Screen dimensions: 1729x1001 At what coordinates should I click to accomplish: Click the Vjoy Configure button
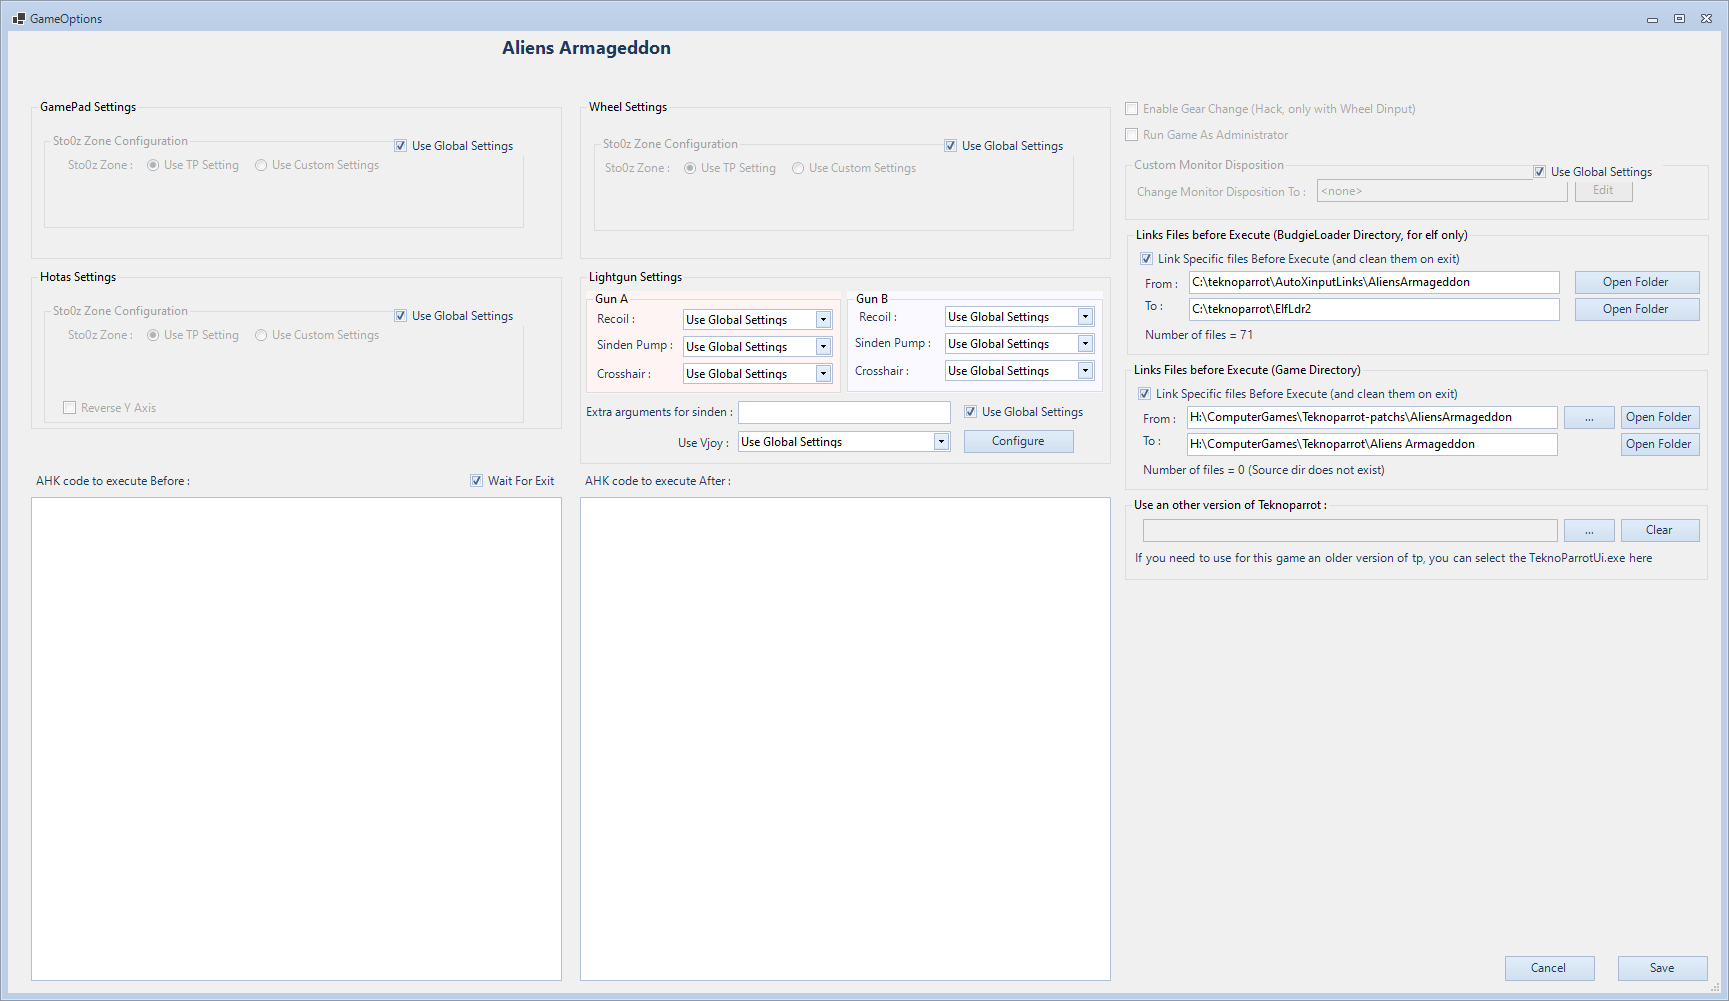pos(1018,441)
